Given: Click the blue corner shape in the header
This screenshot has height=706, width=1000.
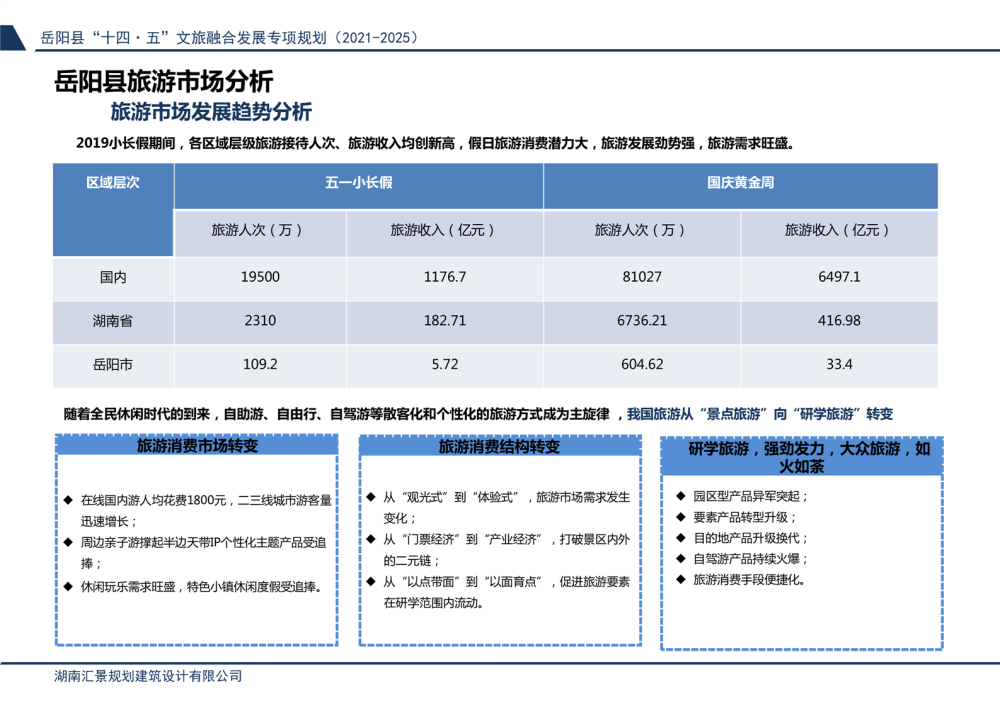Looking at the screenshot, I should click(12, 38).
